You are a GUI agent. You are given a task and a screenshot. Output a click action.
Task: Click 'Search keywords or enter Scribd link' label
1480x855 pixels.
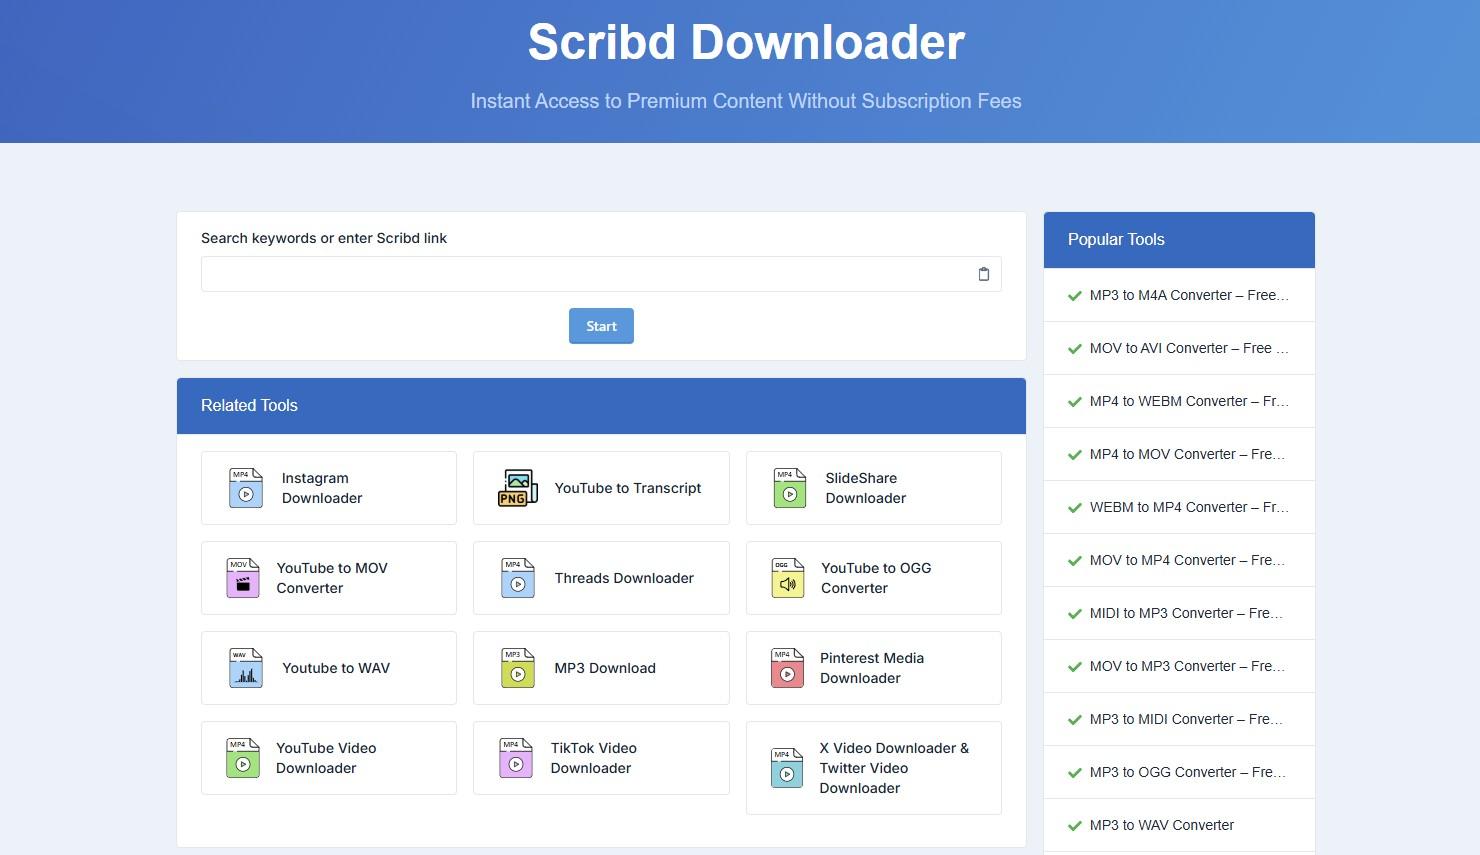[x=324, y=238]
